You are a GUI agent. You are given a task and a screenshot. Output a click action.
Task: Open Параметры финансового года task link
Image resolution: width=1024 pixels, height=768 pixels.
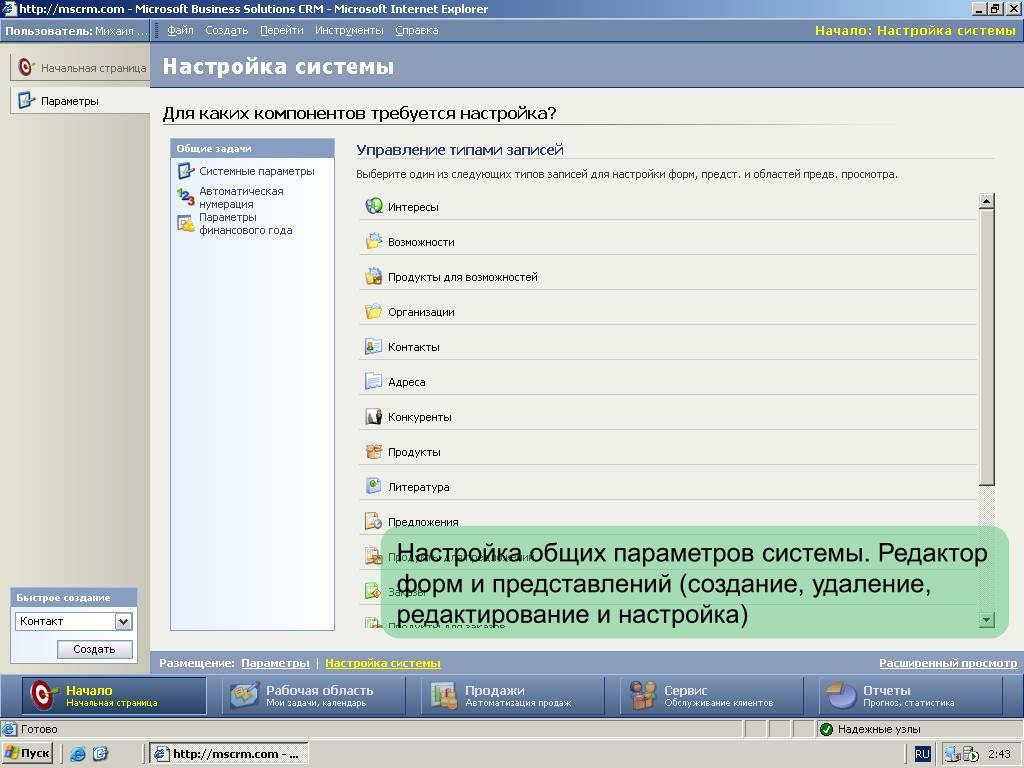point(246,223)
